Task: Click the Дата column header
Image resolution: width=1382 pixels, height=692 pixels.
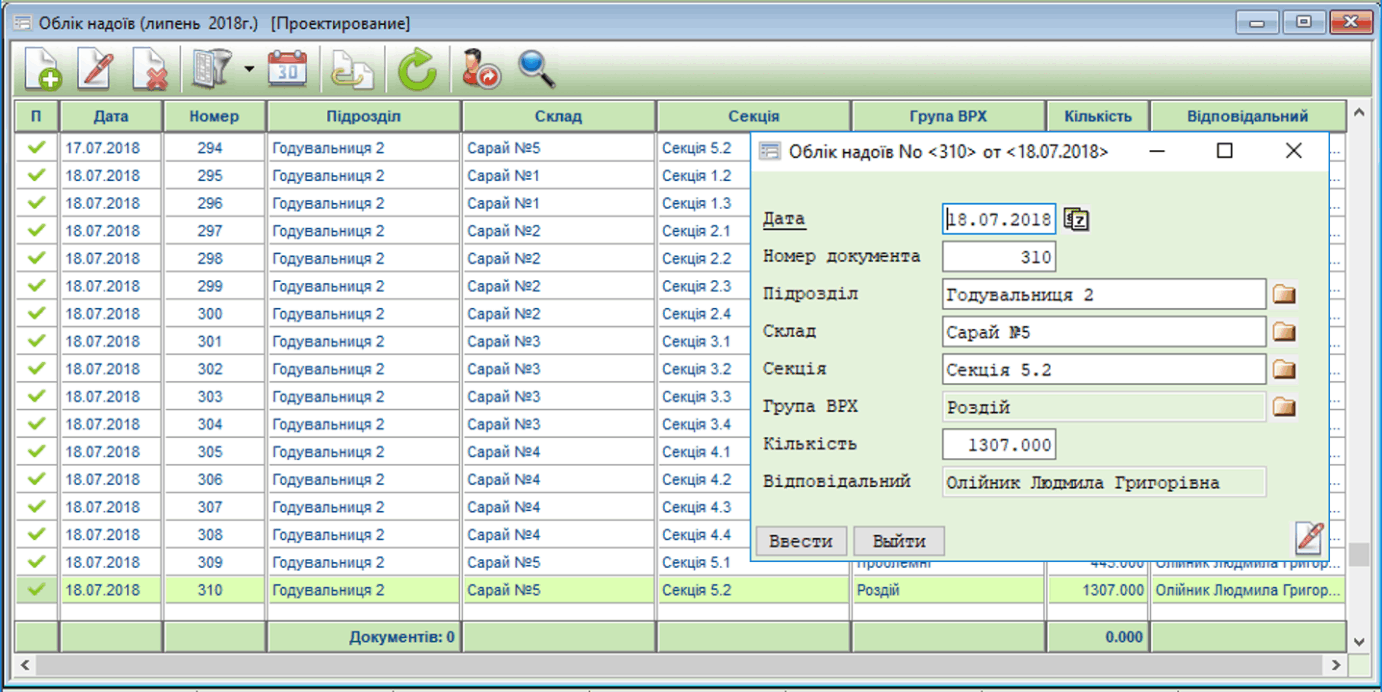Action: pyautogui.click(x=111, y=116)
